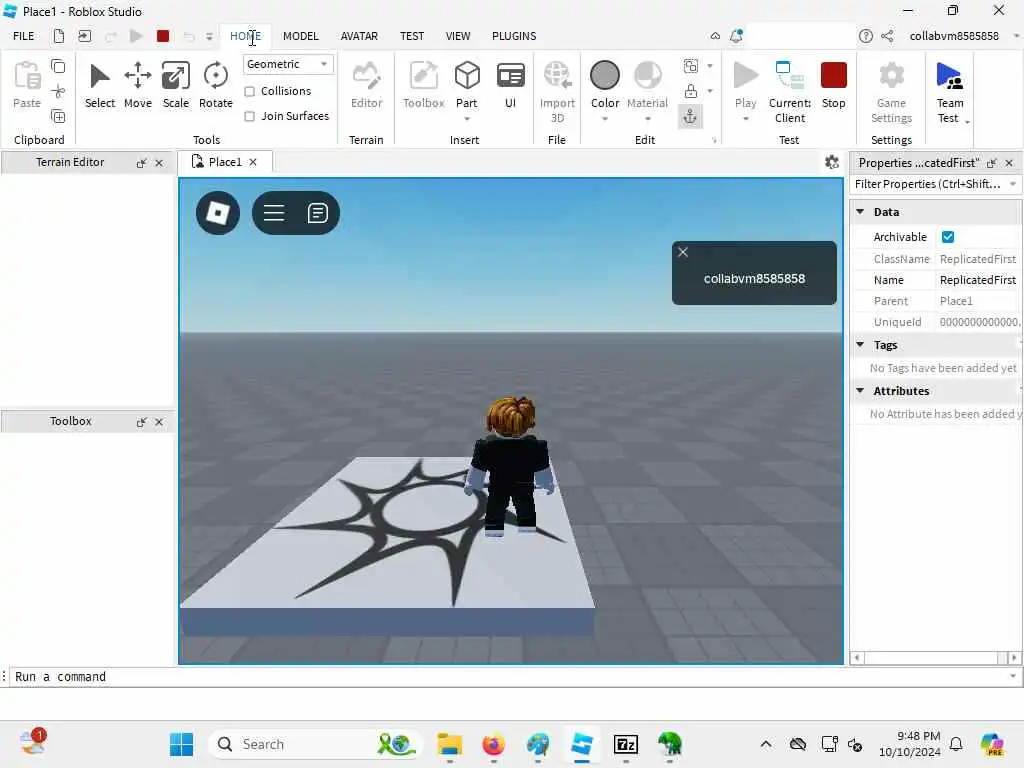Open the username account dropdown arrow
Viewport: 1024px width, 768px height.
[1016, 36]
